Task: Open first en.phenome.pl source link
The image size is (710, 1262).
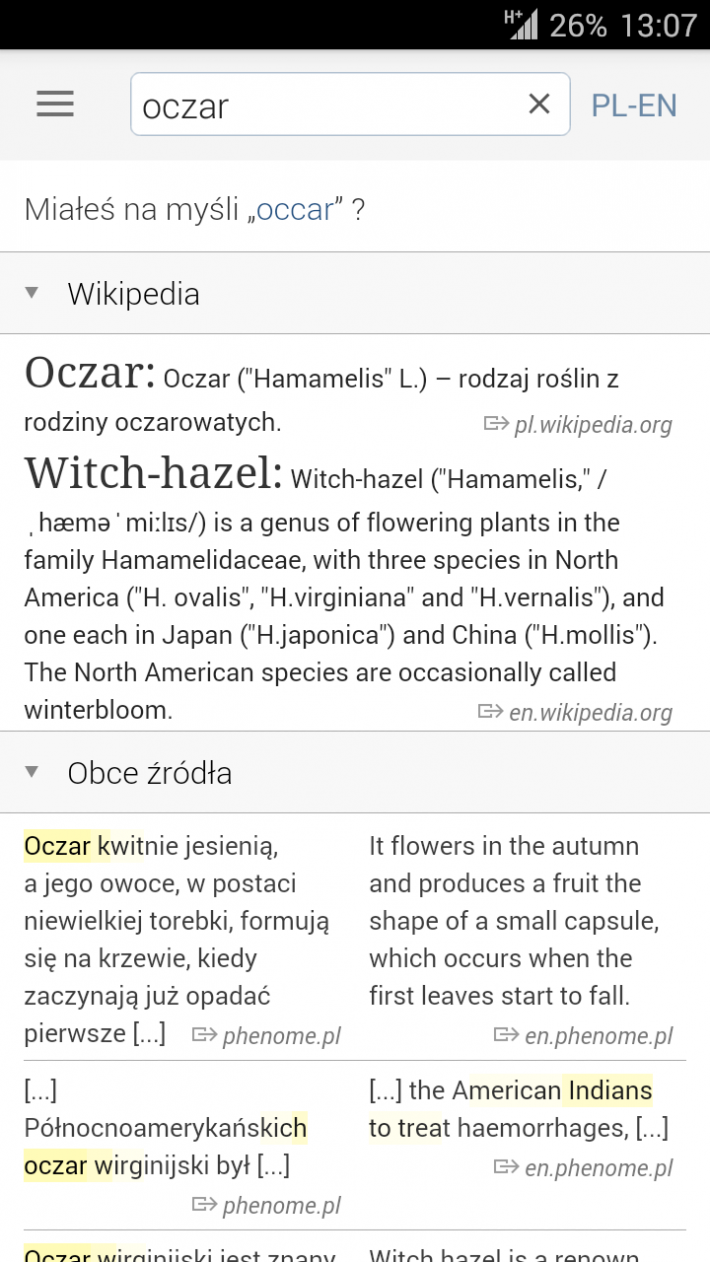Action: coord(598,1035)
